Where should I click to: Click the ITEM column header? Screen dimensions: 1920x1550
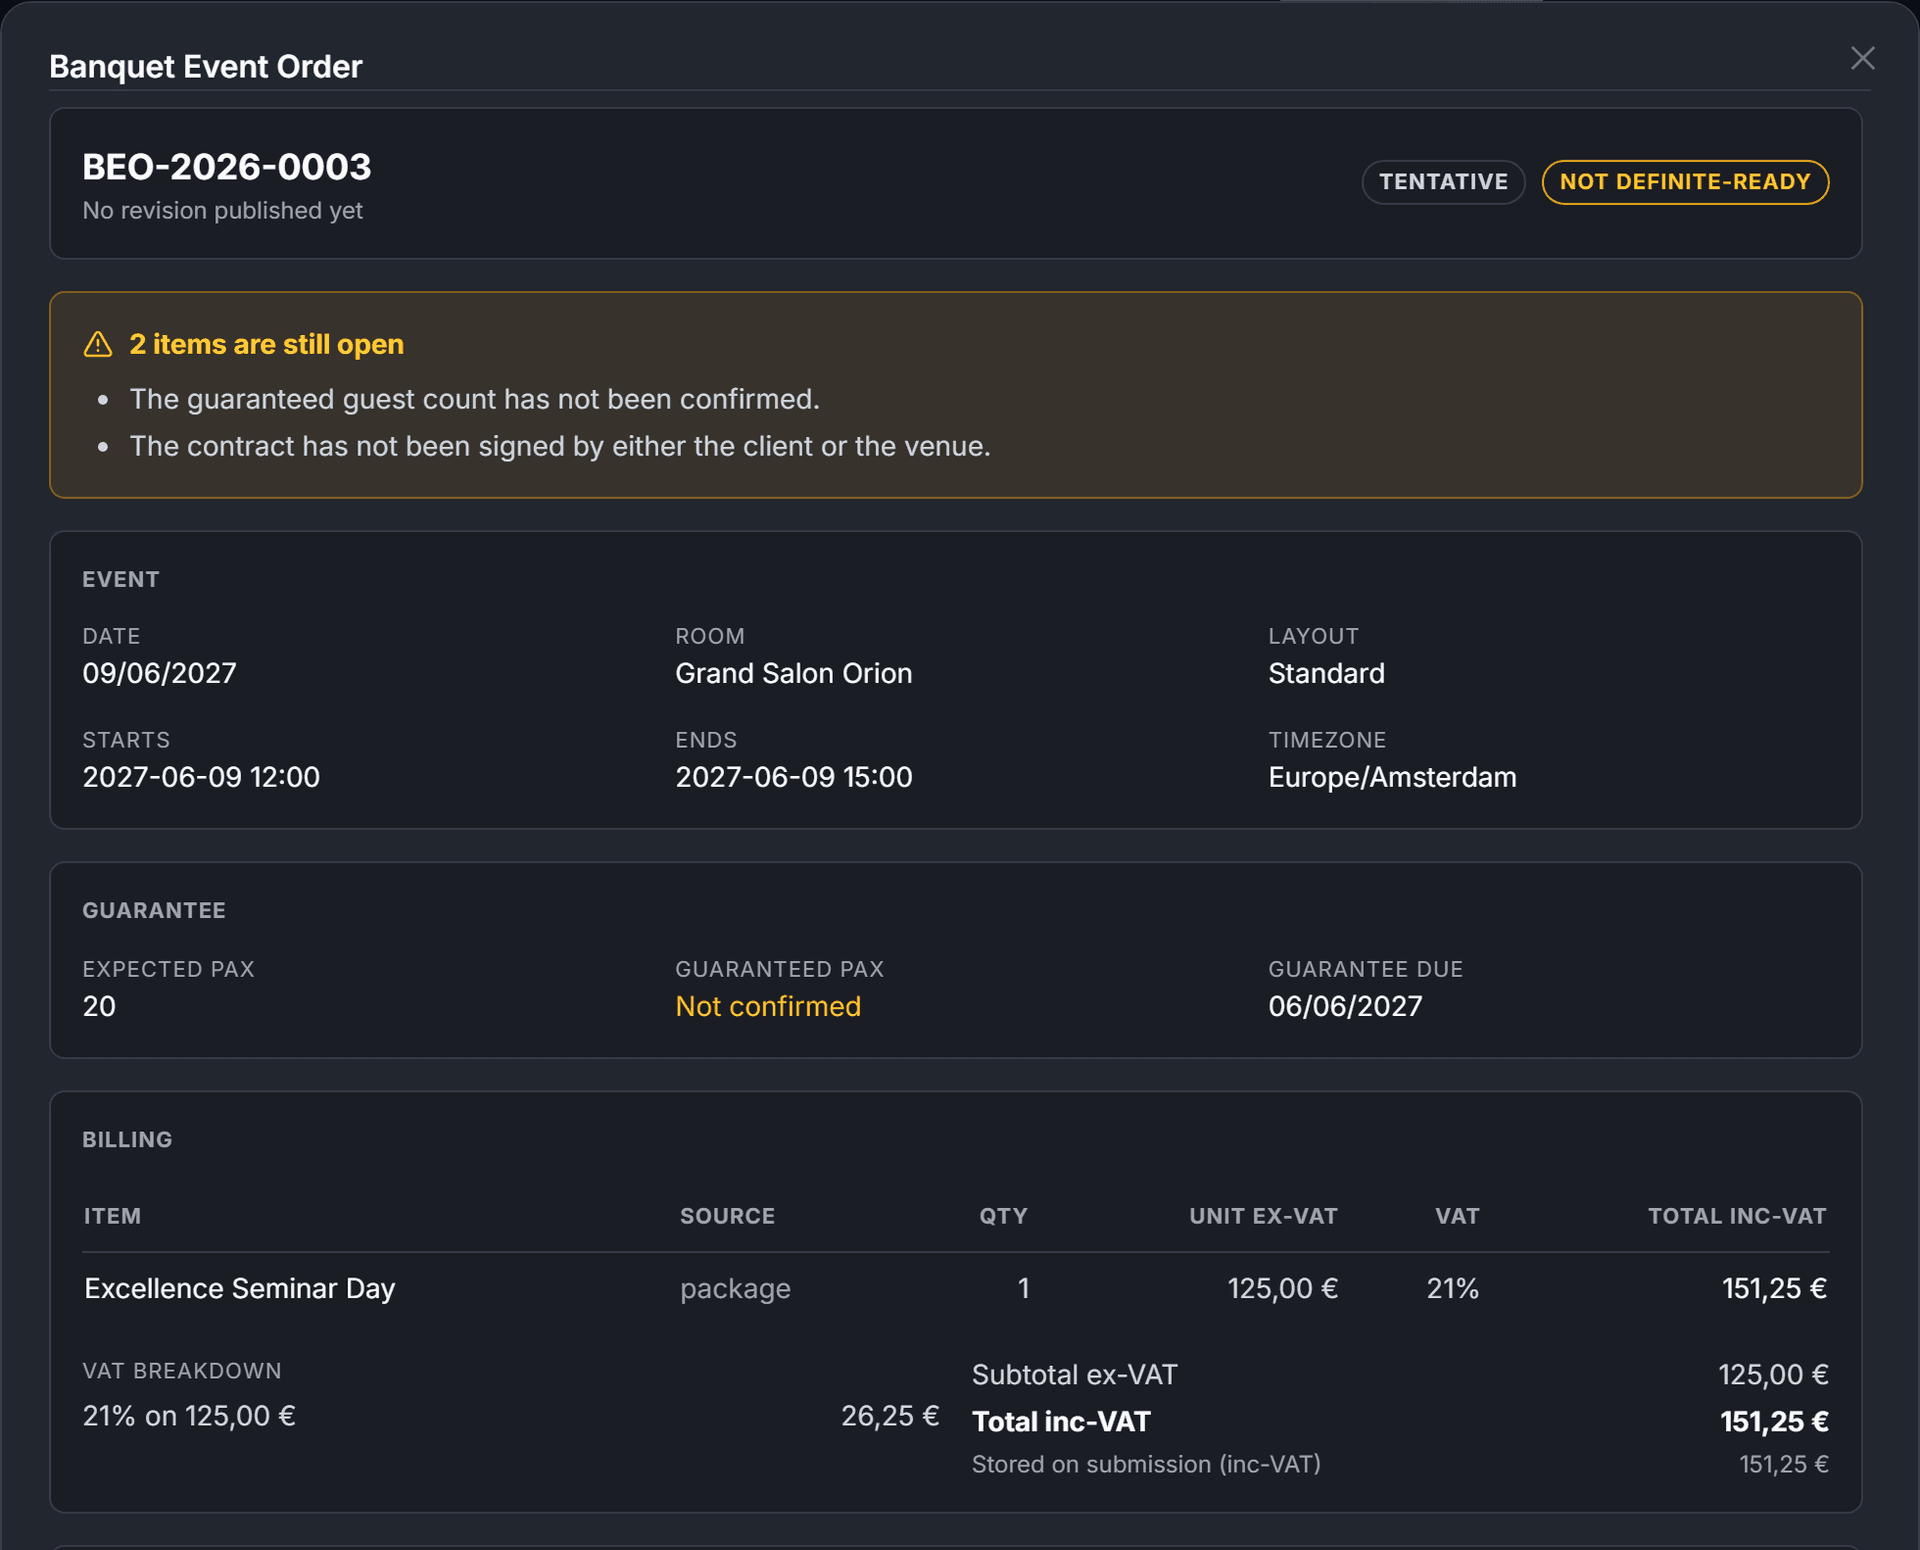point(112,1216)
